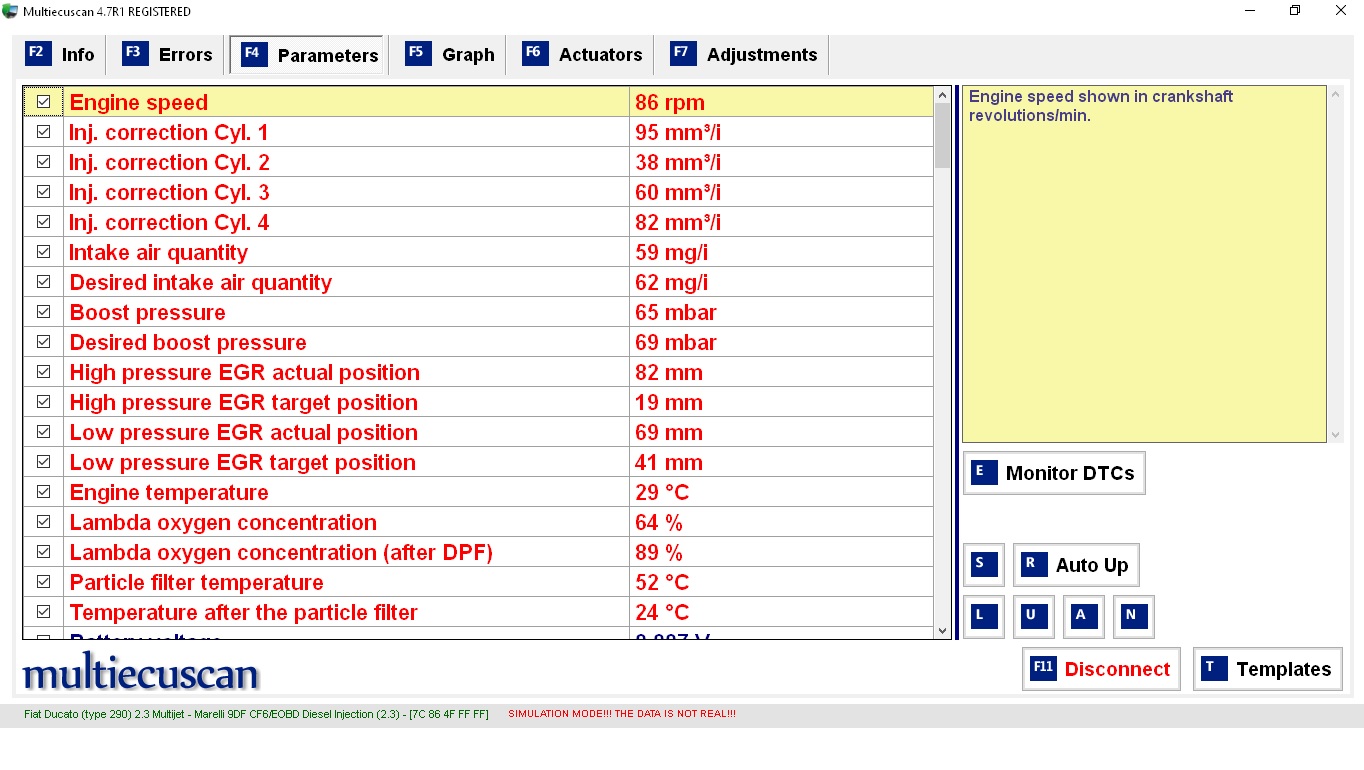Disable the Engine temperature checkbox

[x=43, y=492]
